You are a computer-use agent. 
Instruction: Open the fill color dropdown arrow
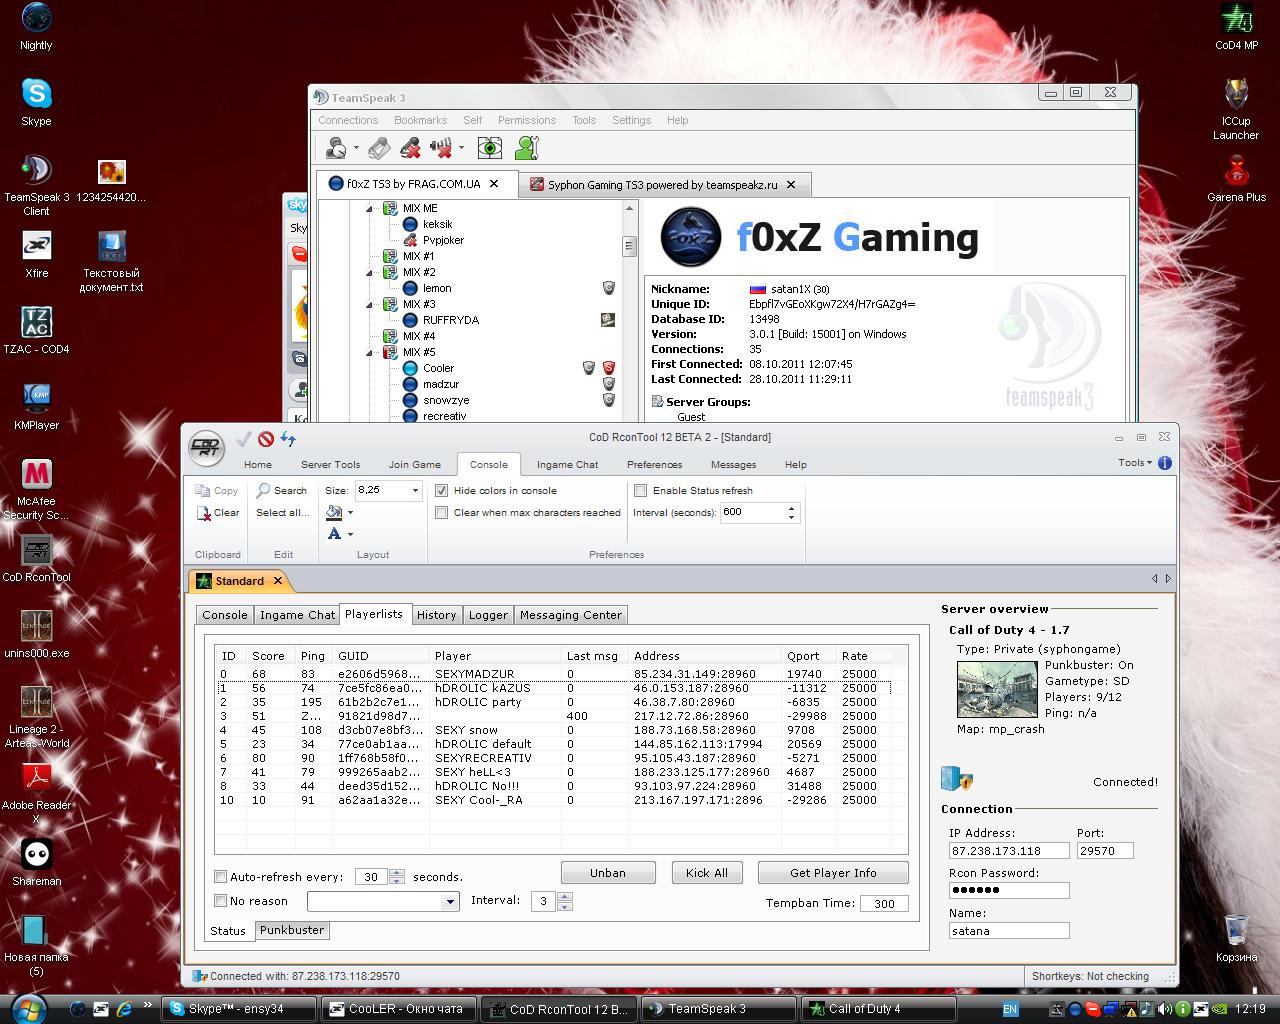click(x=350, y=513)
